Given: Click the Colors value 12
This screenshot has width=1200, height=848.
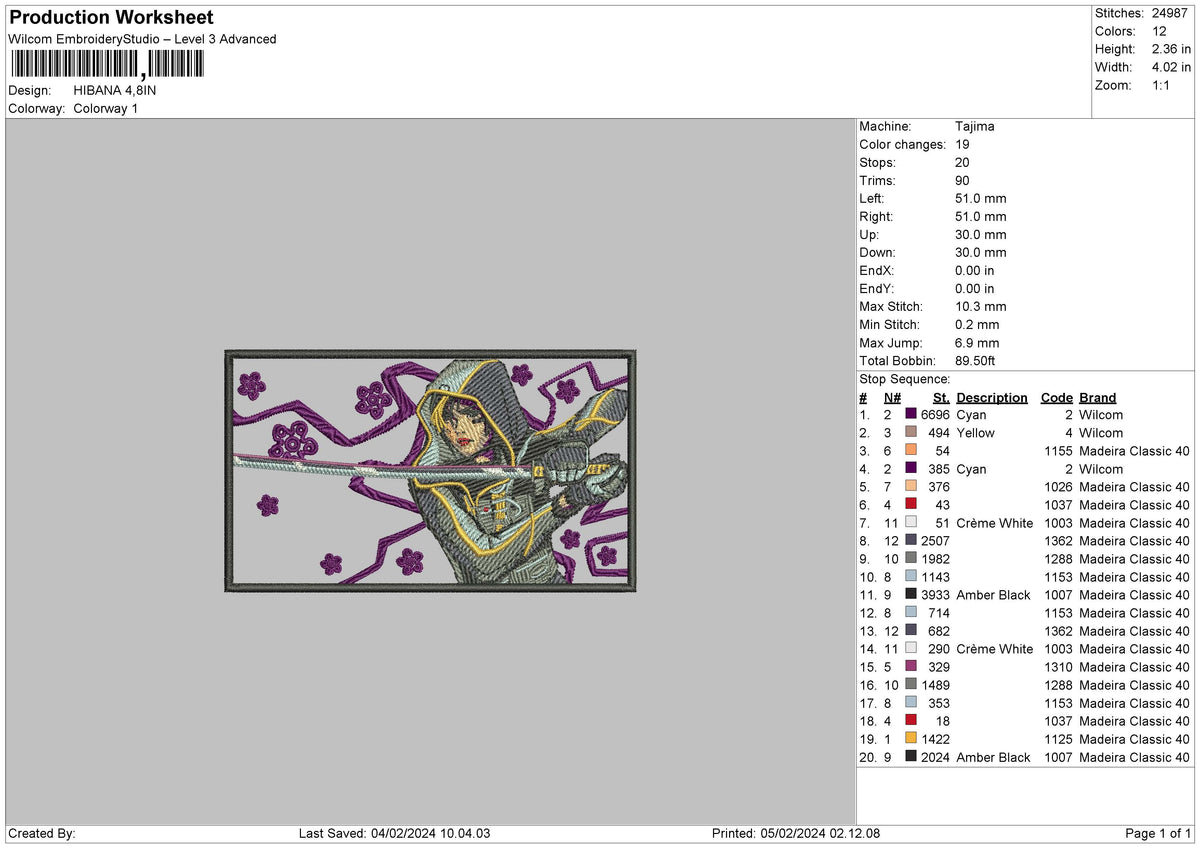Looking at the screenshot, I should (1159, 31).
